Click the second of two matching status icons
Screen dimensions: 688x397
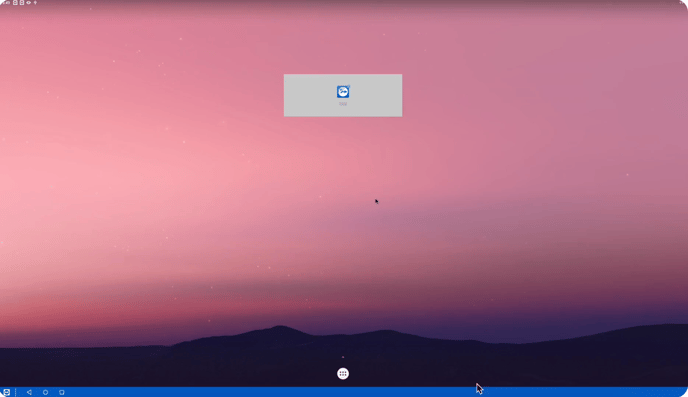pos(22,3)
